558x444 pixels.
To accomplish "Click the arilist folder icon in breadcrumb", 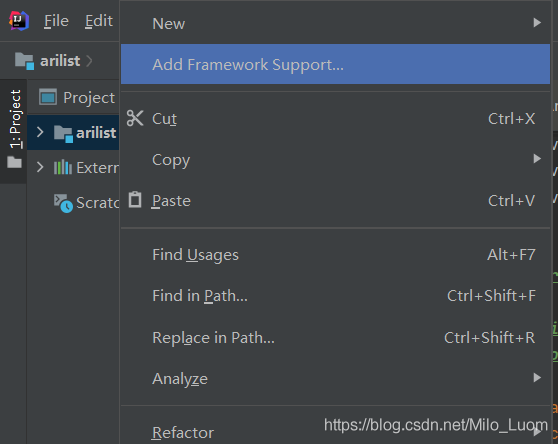I will (25, 61).
